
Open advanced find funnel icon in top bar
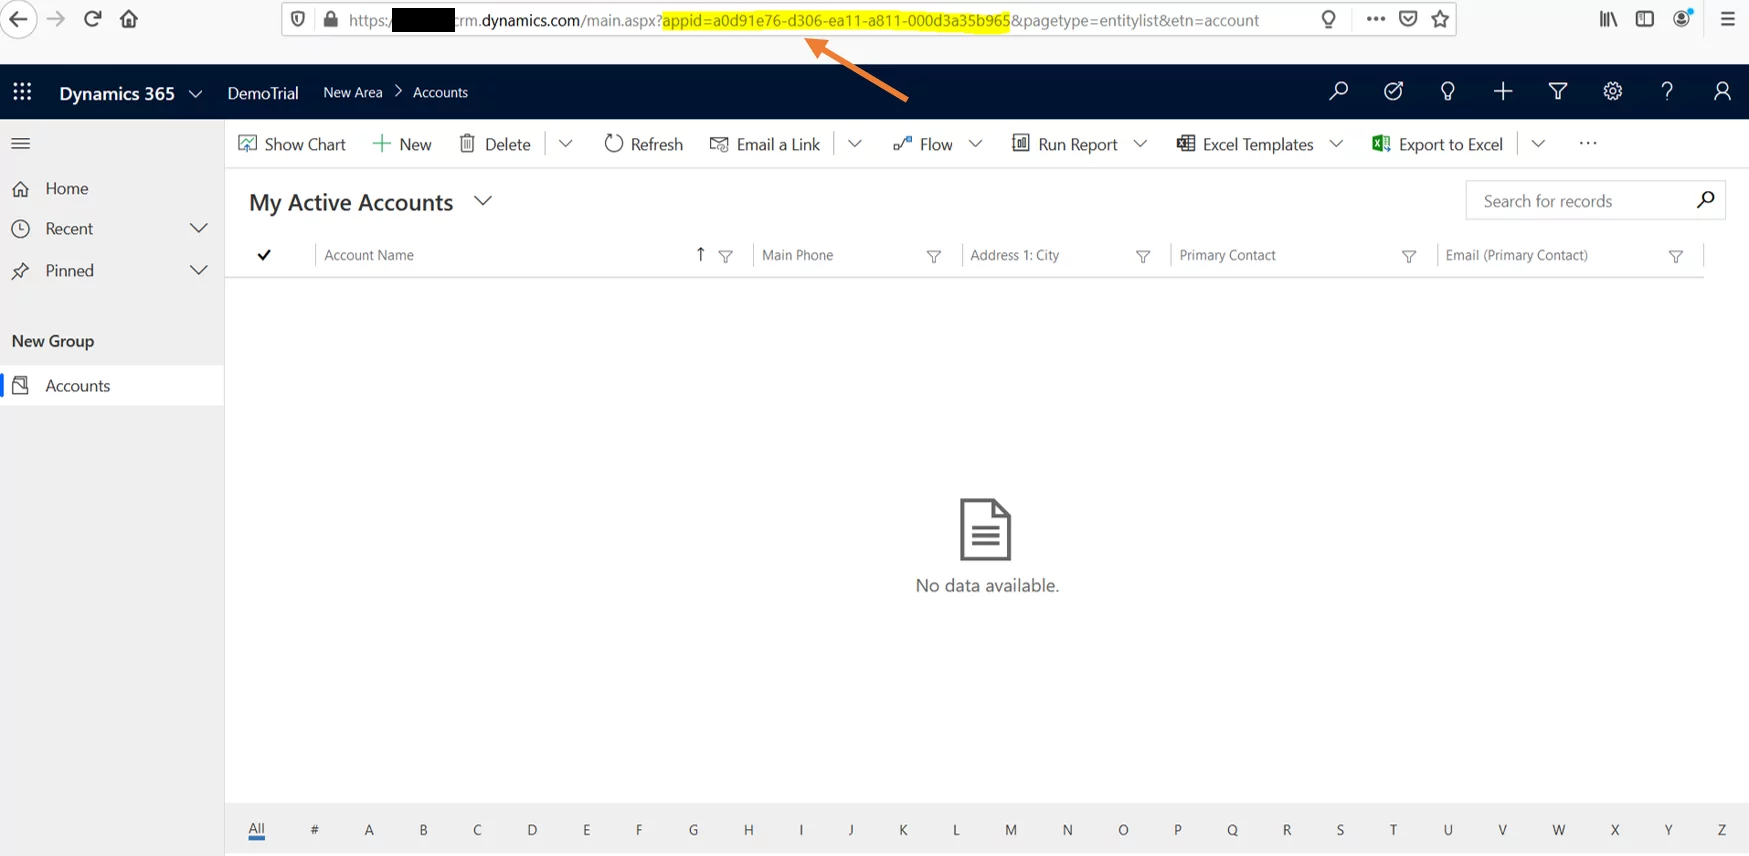point(1557,92)
